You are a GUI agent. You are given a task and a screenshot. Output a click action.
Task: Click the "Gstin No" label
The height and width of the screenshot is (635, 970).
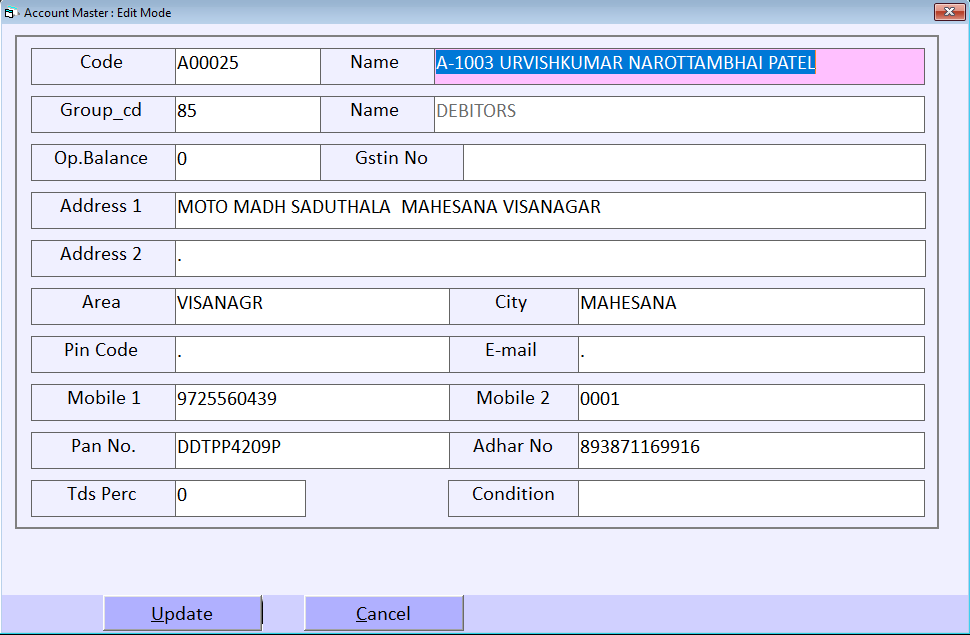click(x=392, y=158)
